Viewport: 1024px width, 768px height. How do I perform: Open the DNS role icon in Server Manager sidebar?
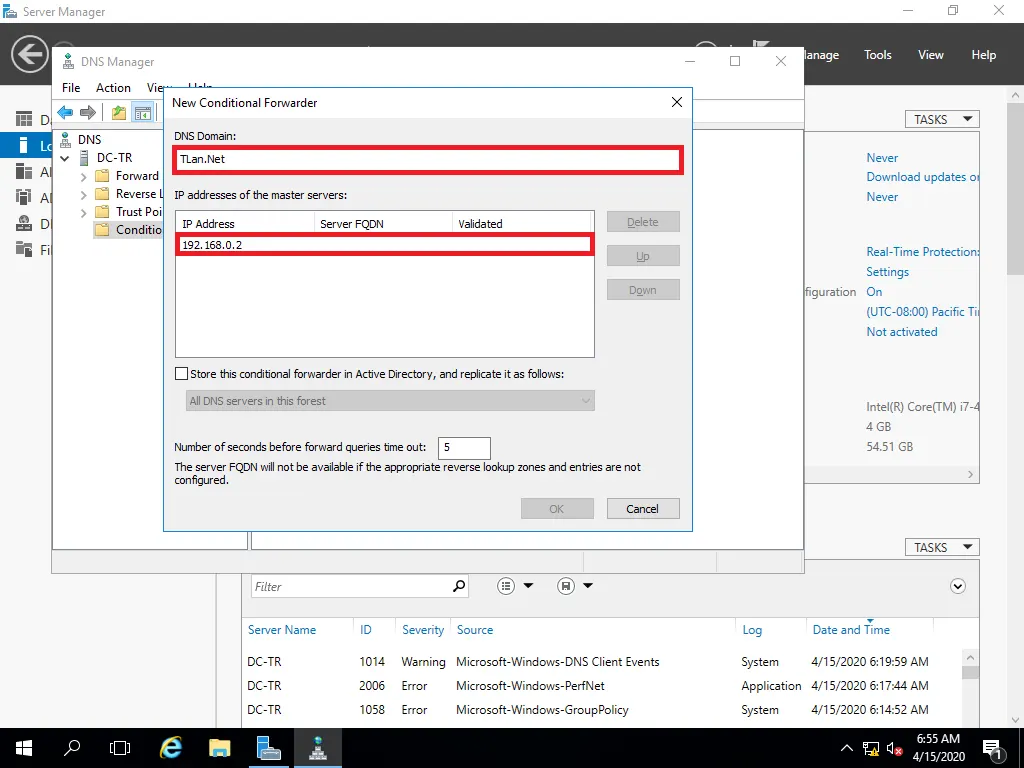point(24,223)
